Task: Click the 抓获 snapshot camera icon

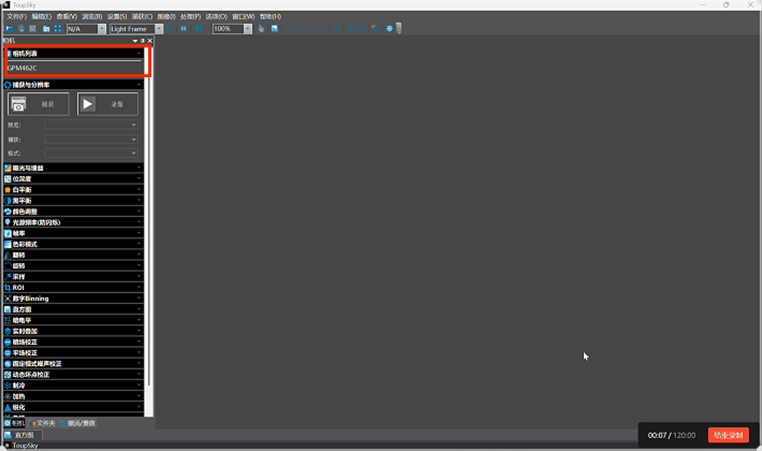Action: [x=20, y=103]
